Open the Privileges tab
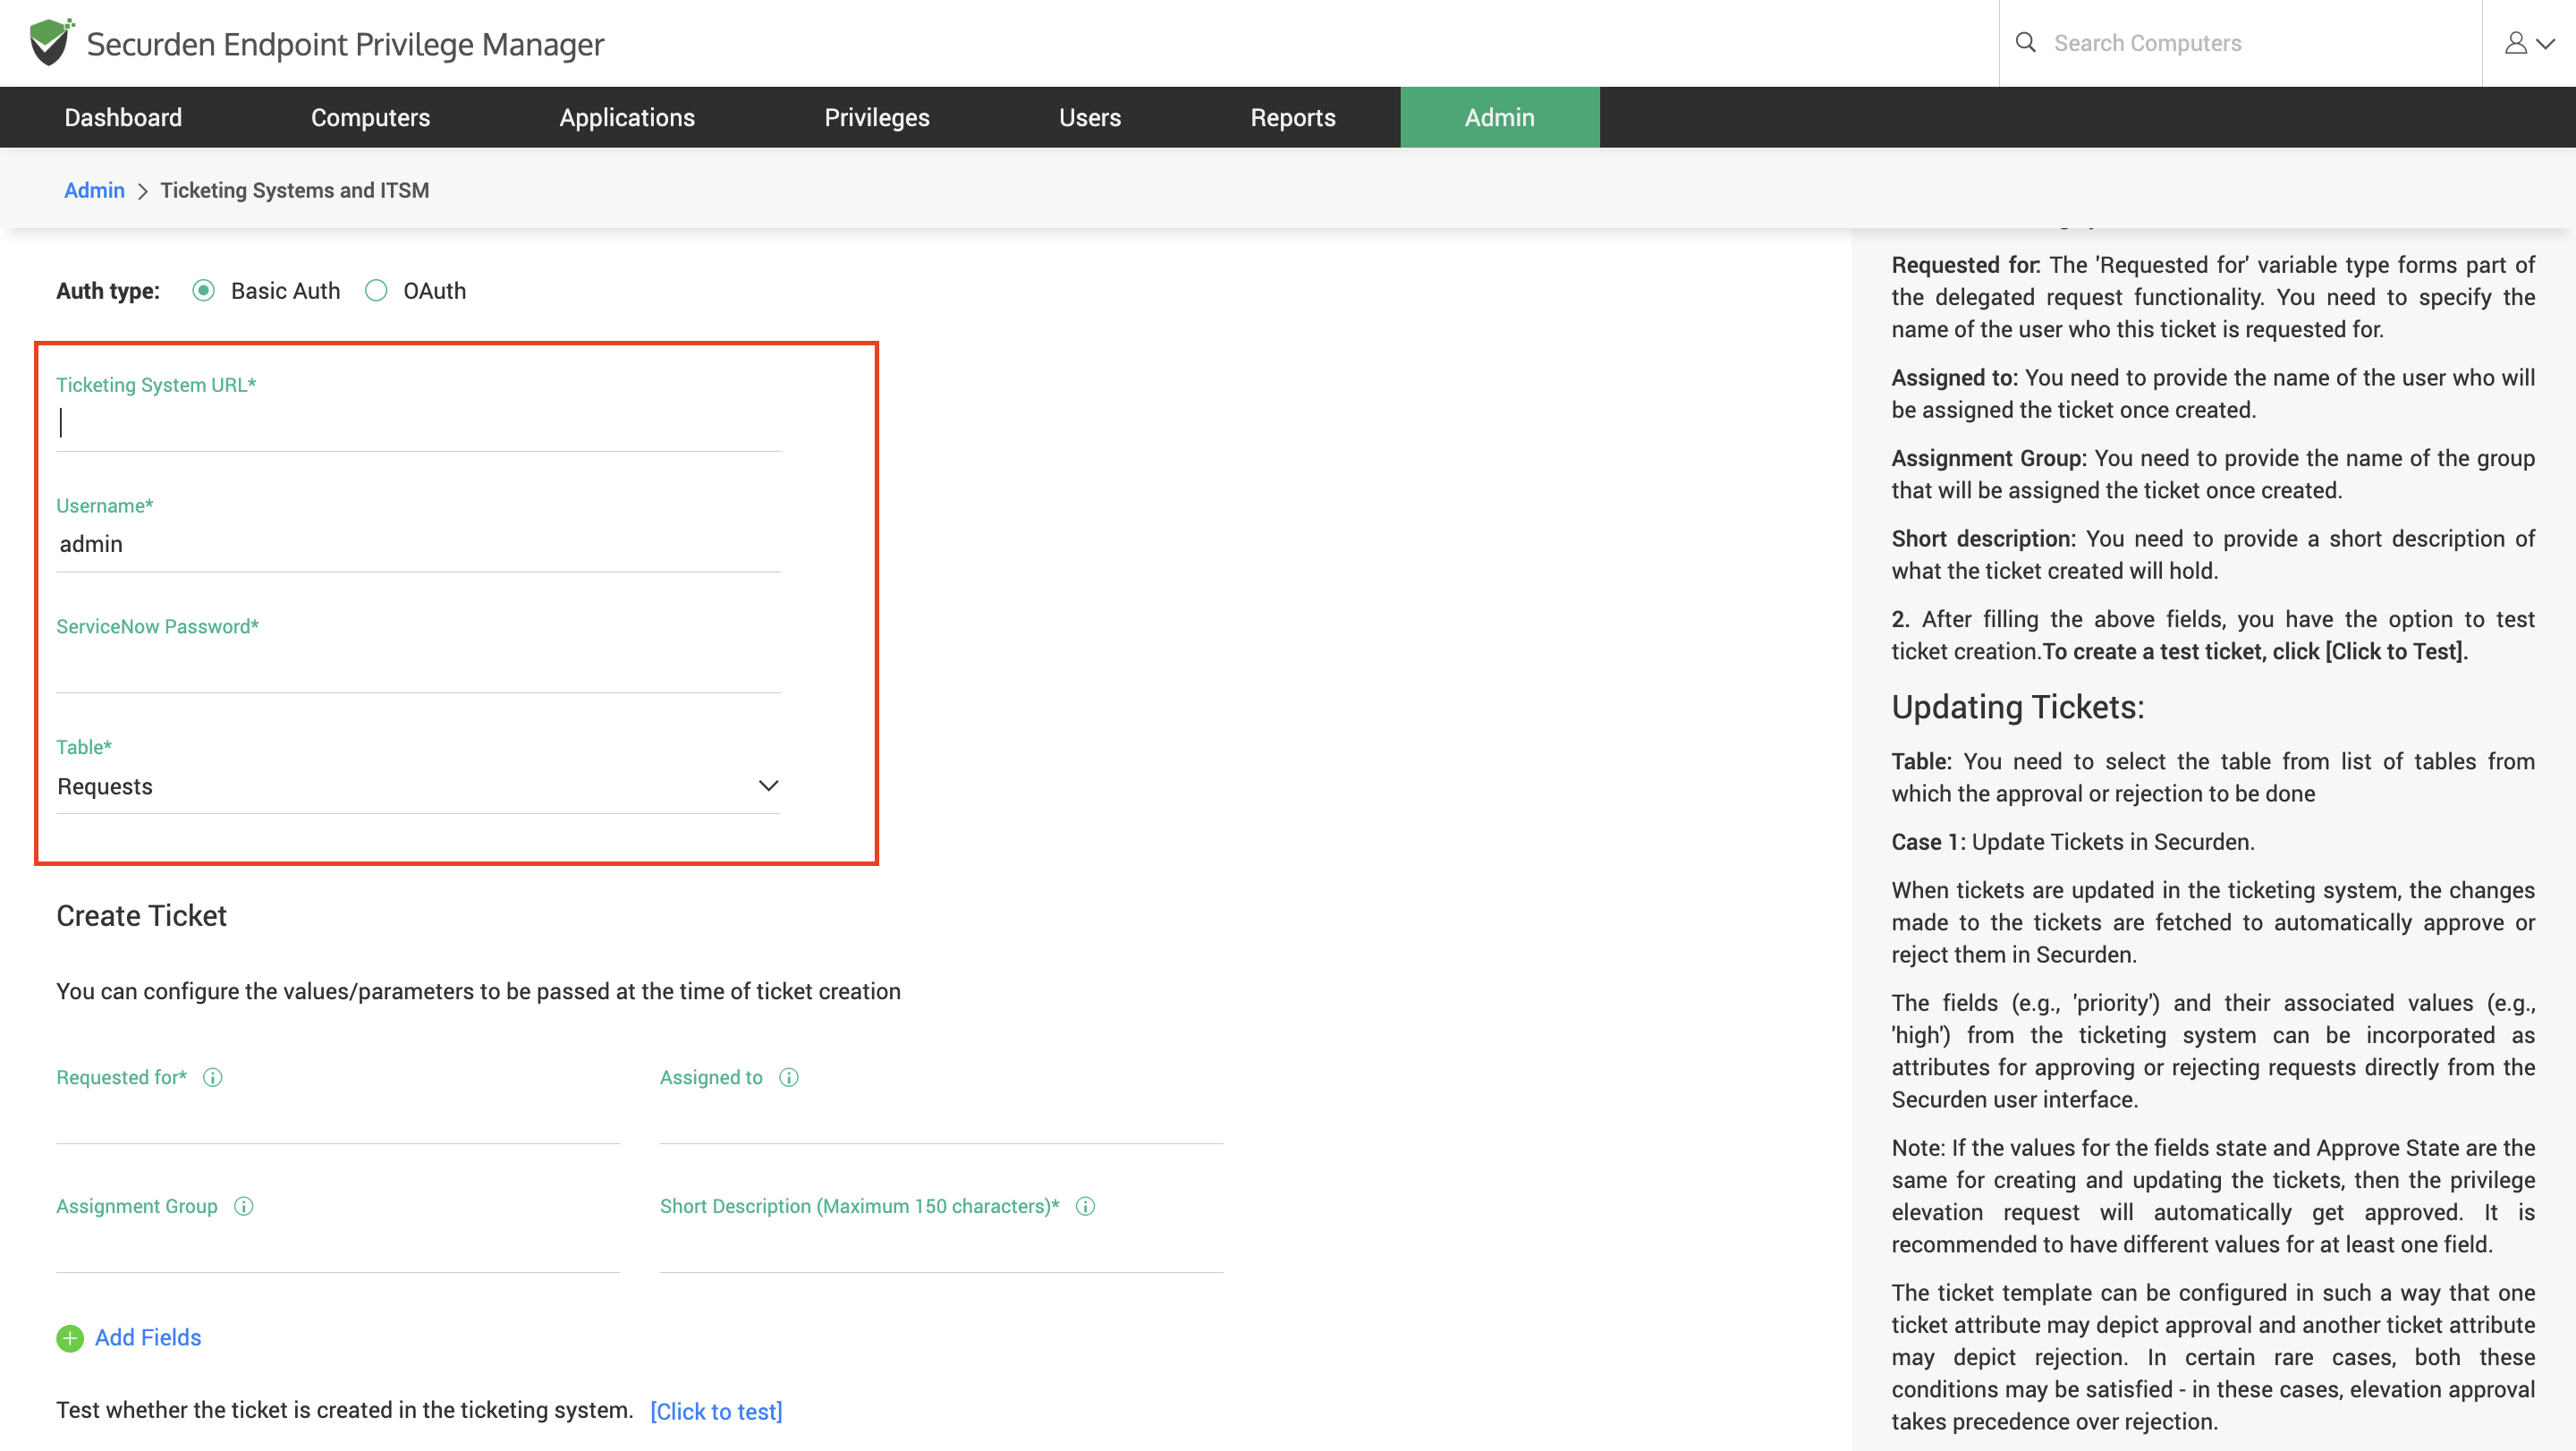 pyautogui.click(x=877, y=117)
